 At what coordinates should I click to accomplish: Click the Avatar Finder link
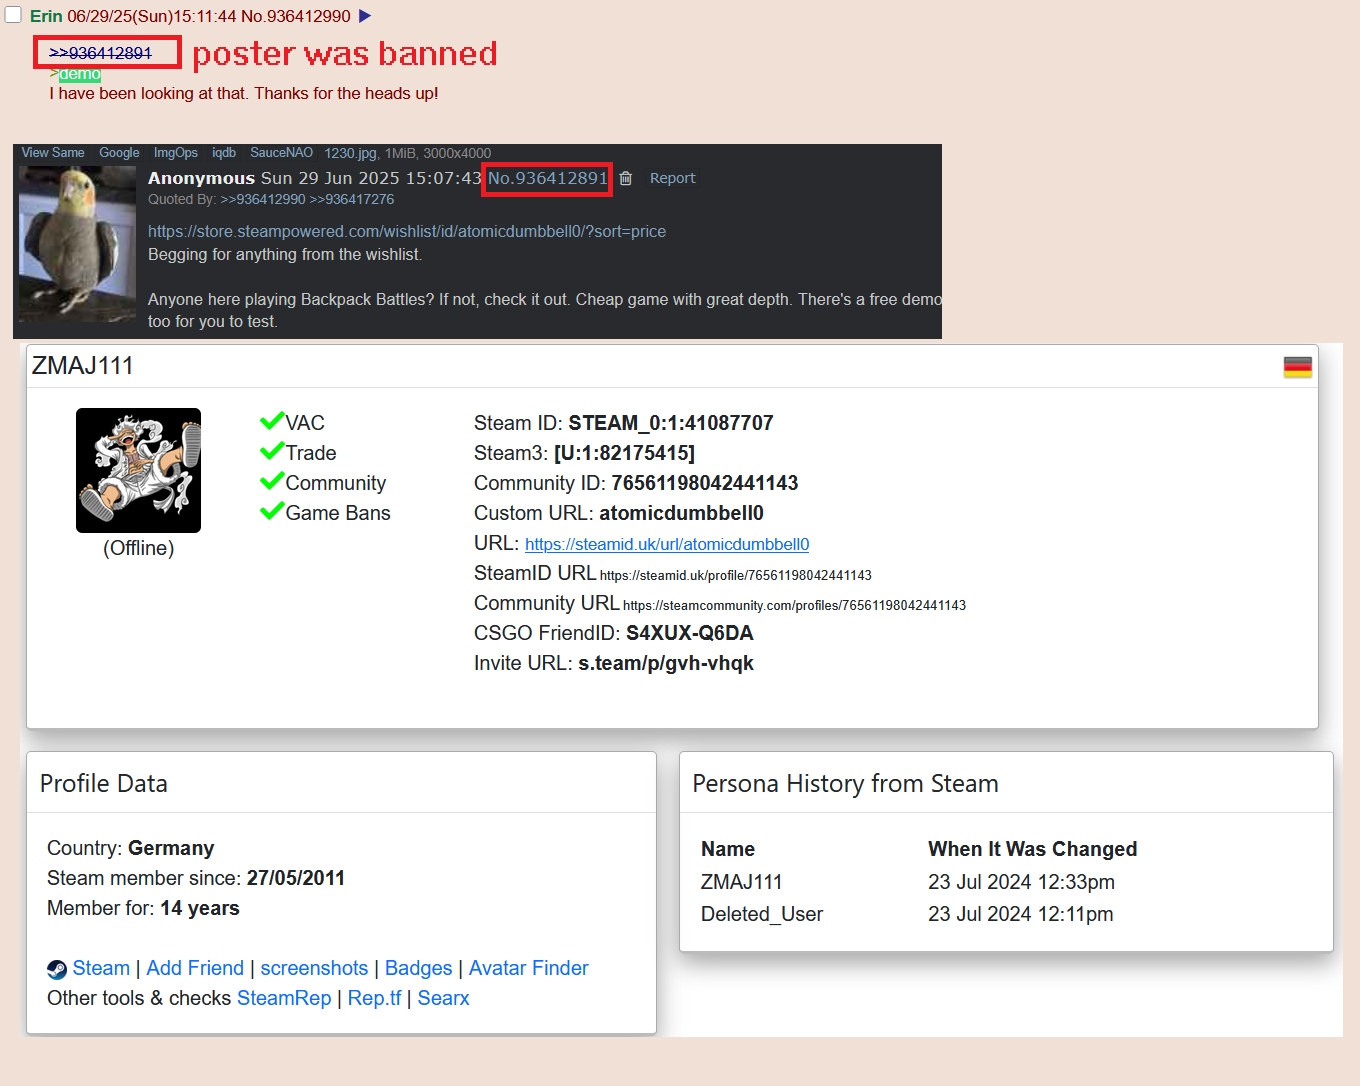click(529, 968)
